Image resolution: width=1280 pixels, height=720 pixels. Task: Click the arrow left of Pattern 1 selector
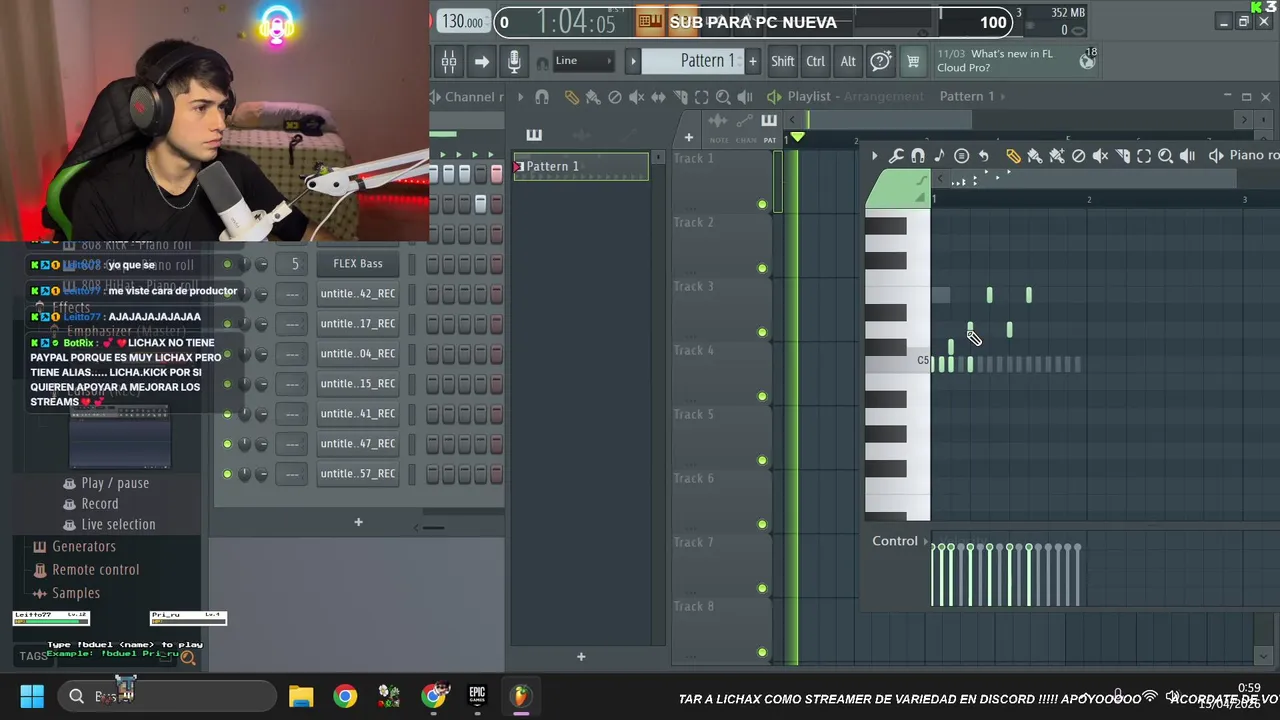[633, 61]
